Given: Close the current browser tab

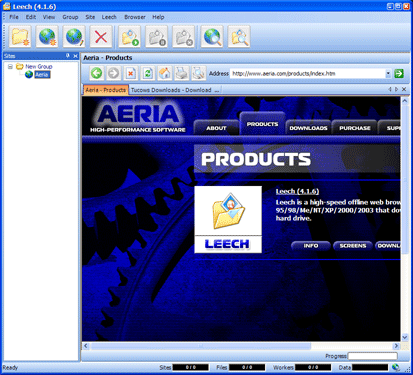Looking at the screenshot, I should (404, 89).
